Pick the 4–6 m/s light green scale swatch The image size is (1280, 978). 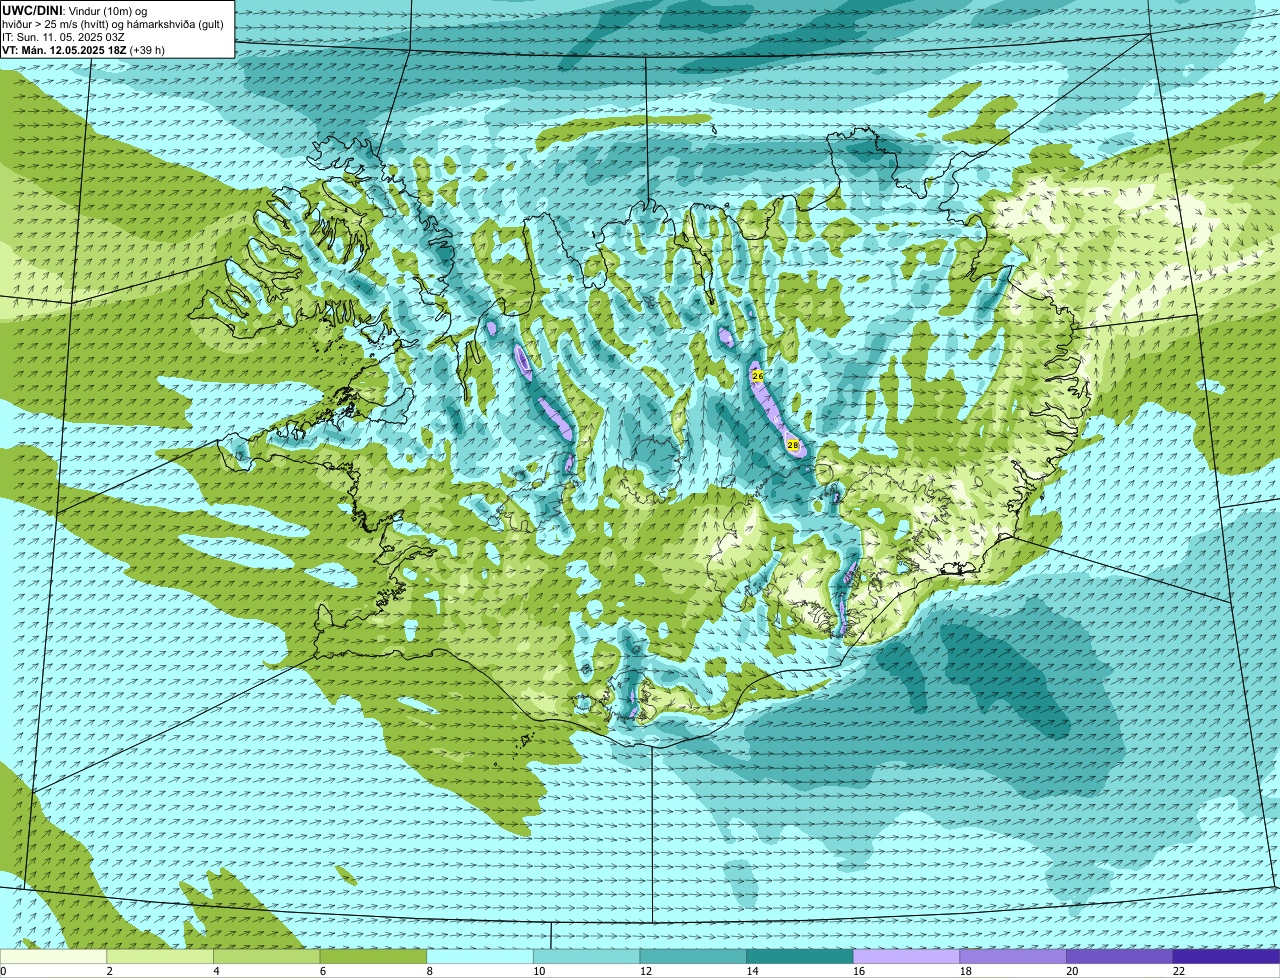266,956
